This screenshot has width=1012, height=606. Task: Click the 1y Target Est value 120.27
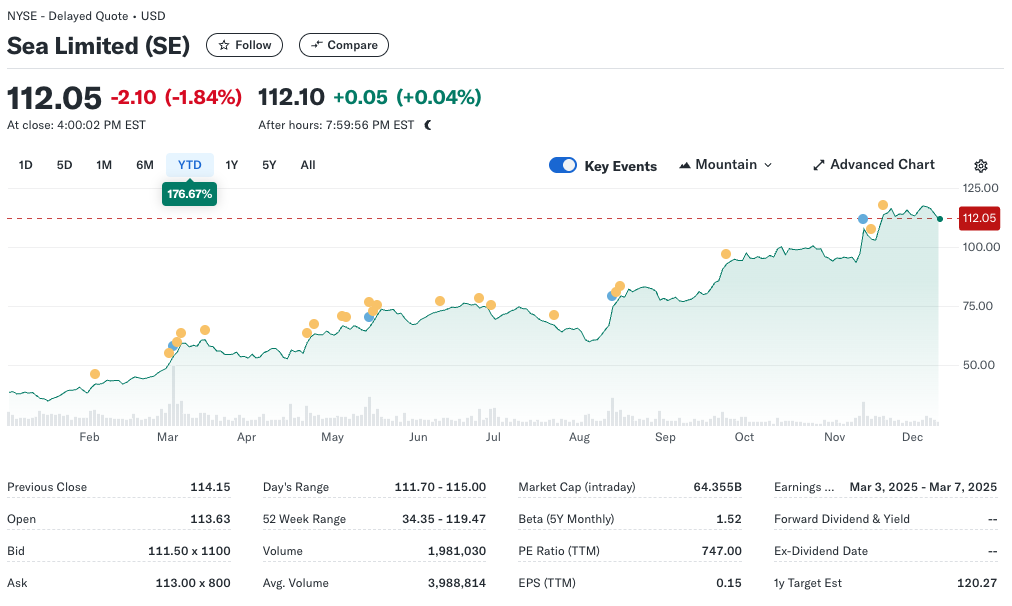tap(977, 583)
